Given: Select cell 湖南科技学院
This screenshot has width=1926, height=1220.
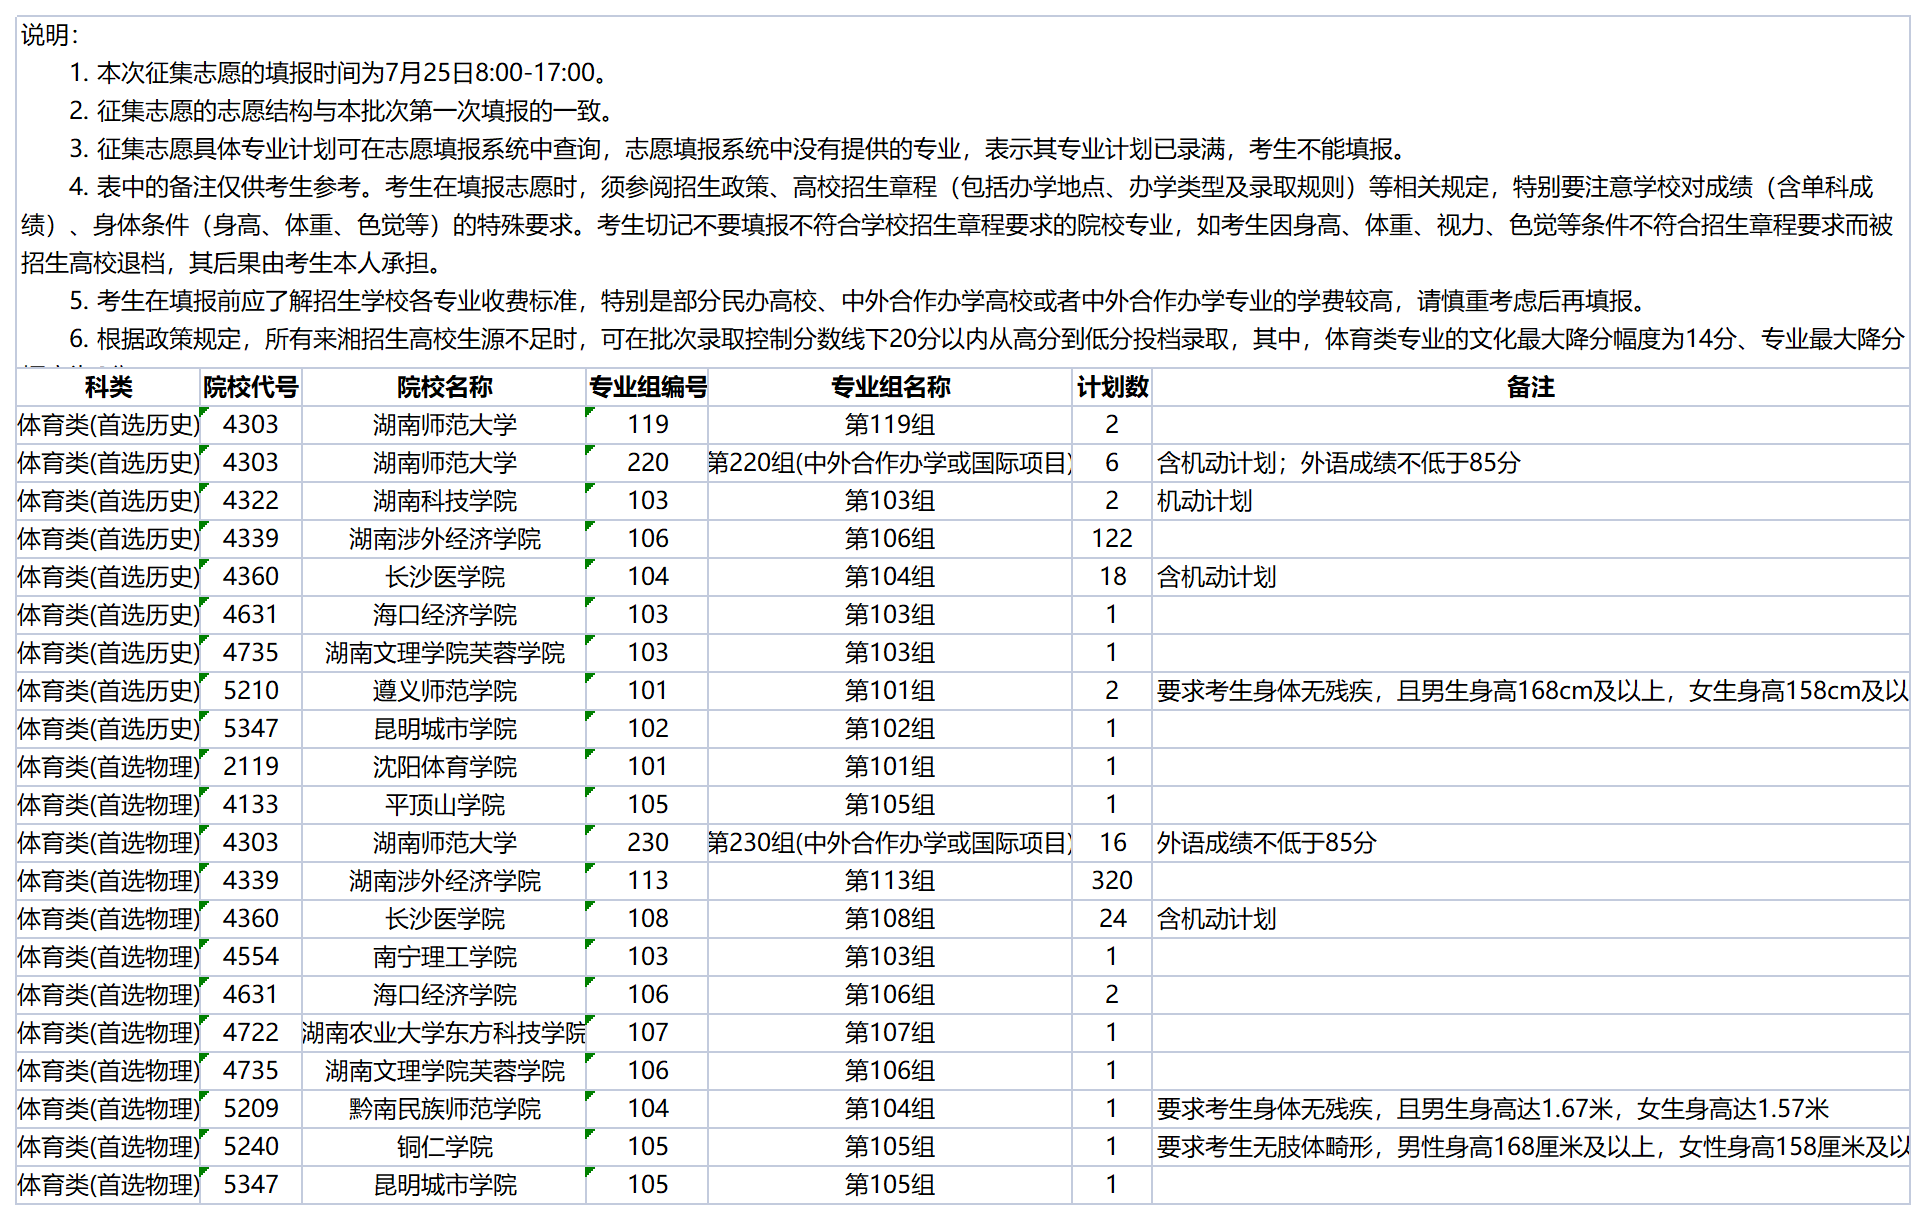Looking at the screenshot, I should click(x=444, y=501).
